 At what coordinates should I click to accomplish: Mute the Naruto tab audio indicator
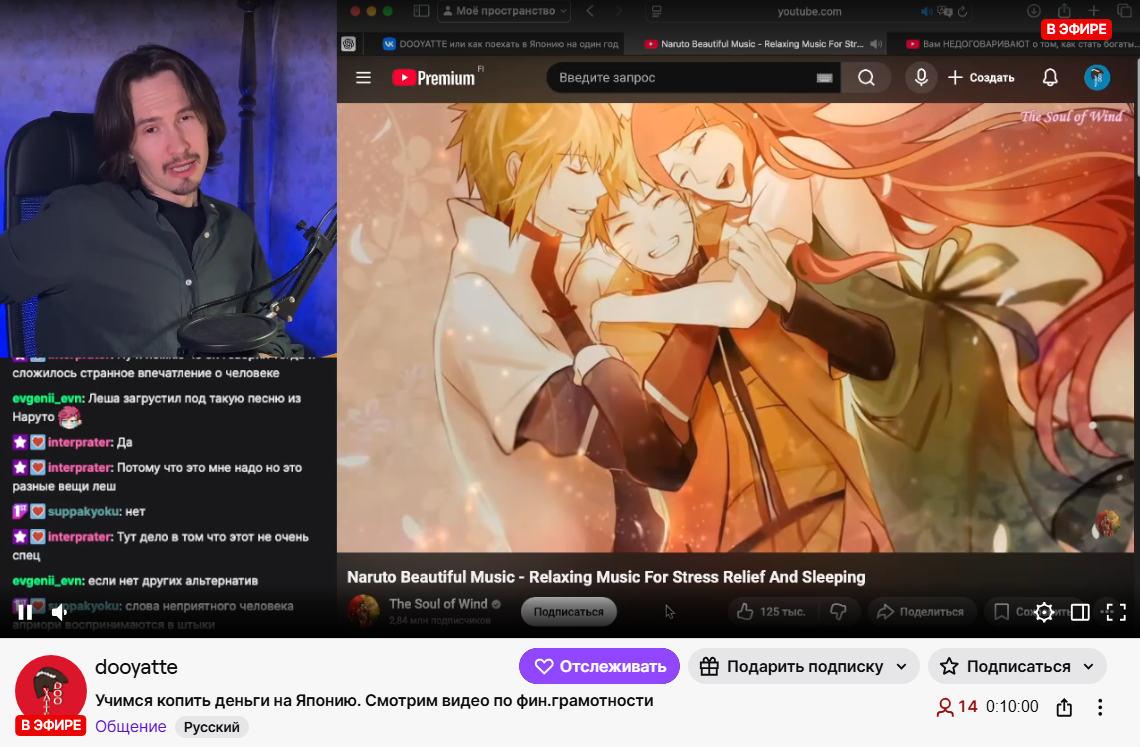(876, 44)
